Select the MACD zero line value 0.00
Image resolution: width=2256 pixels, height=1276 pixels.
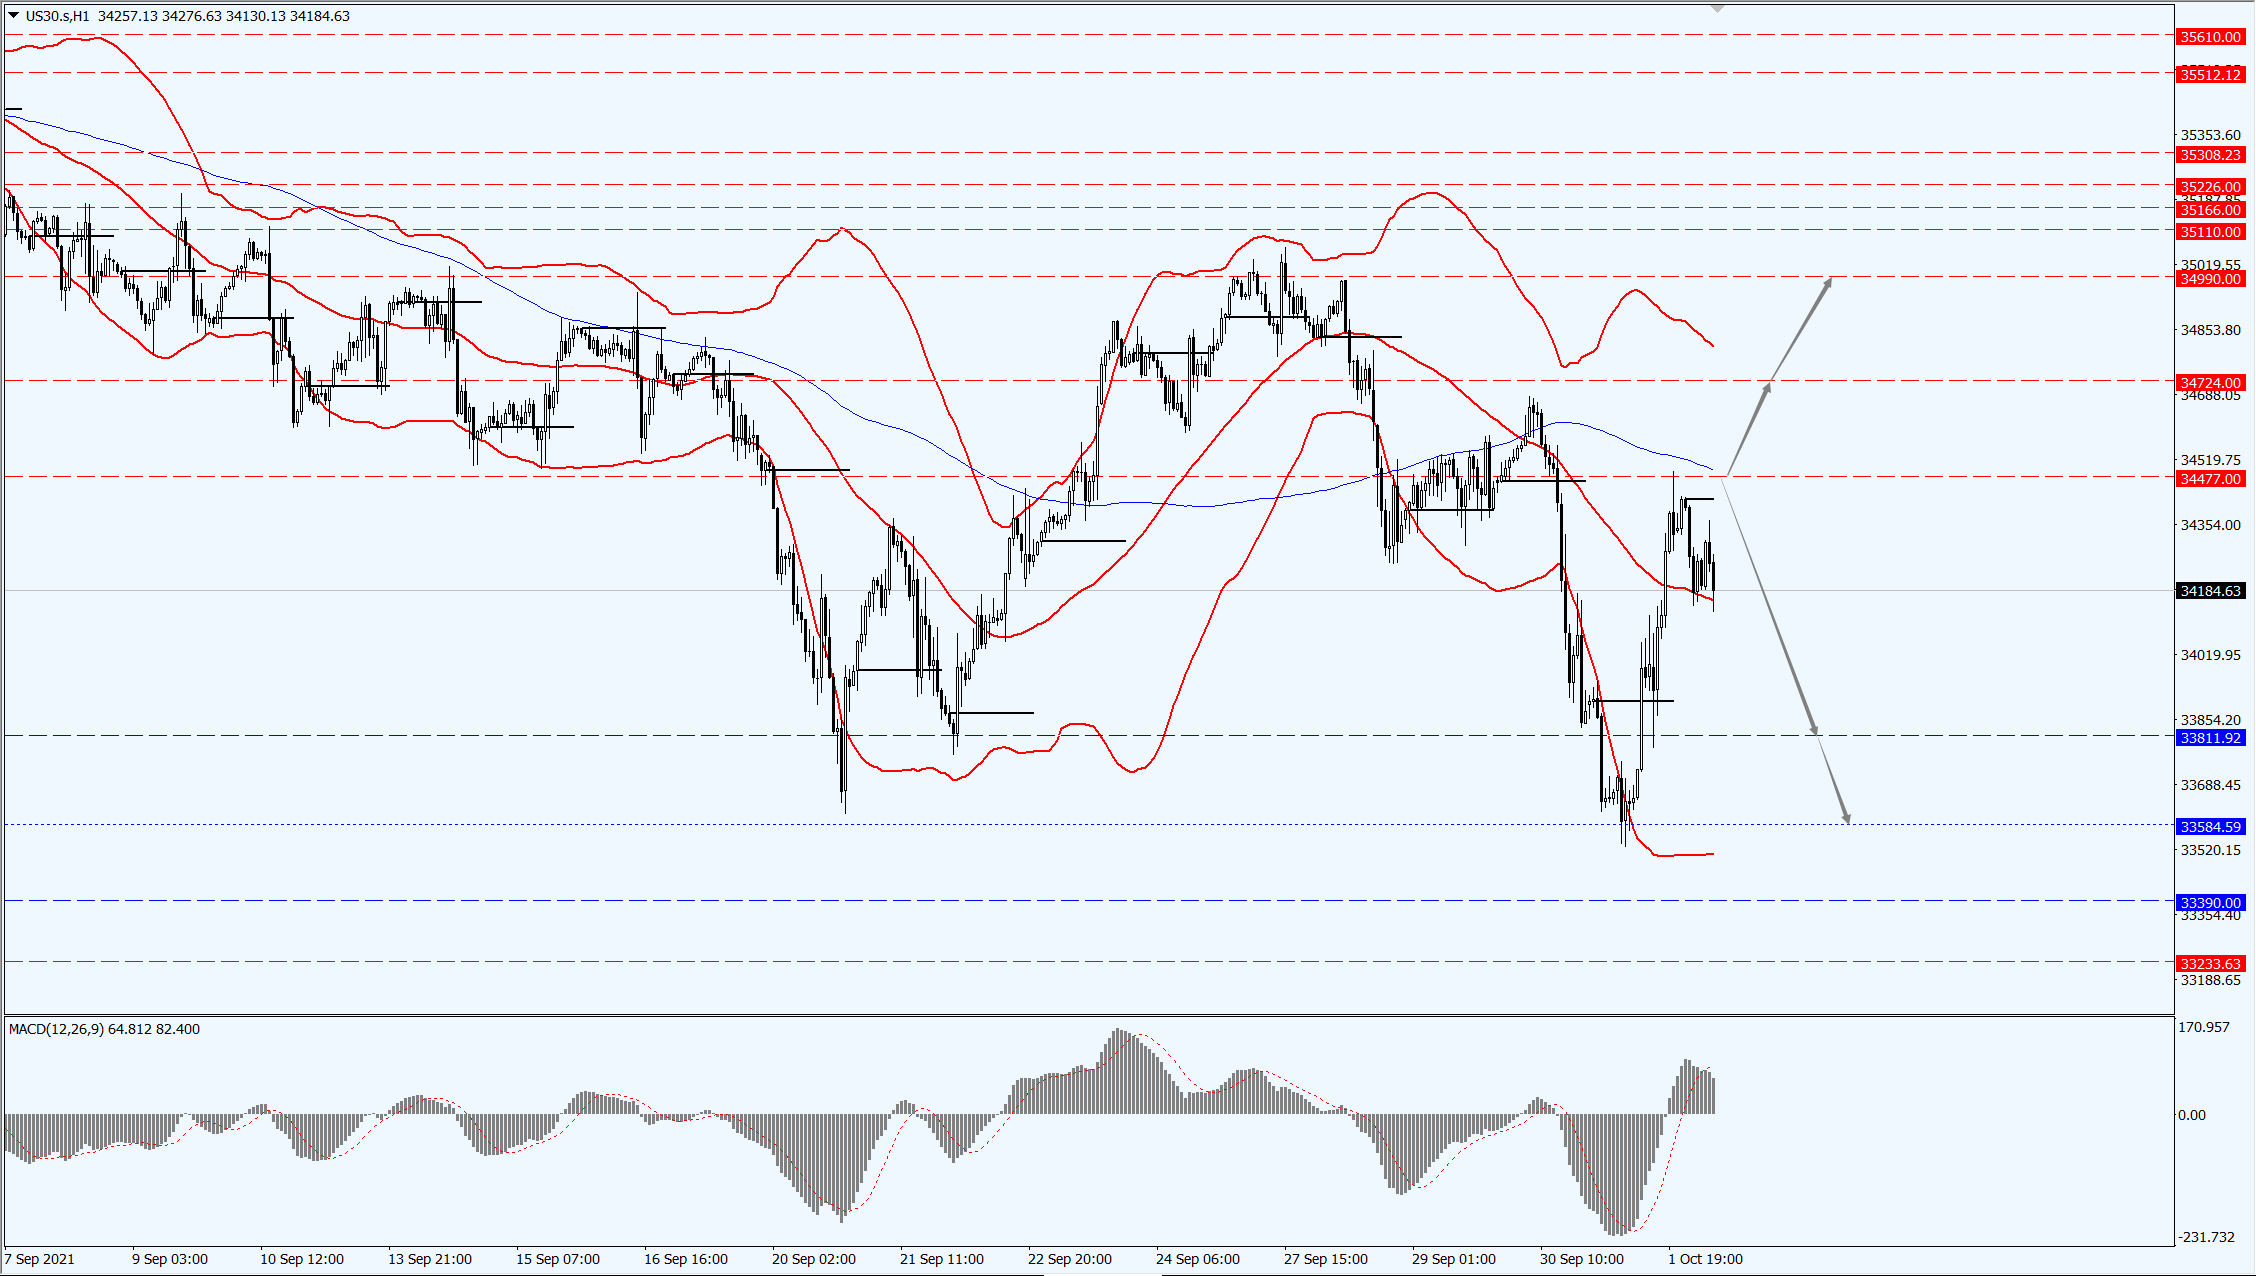(x=2192, y=1115)
